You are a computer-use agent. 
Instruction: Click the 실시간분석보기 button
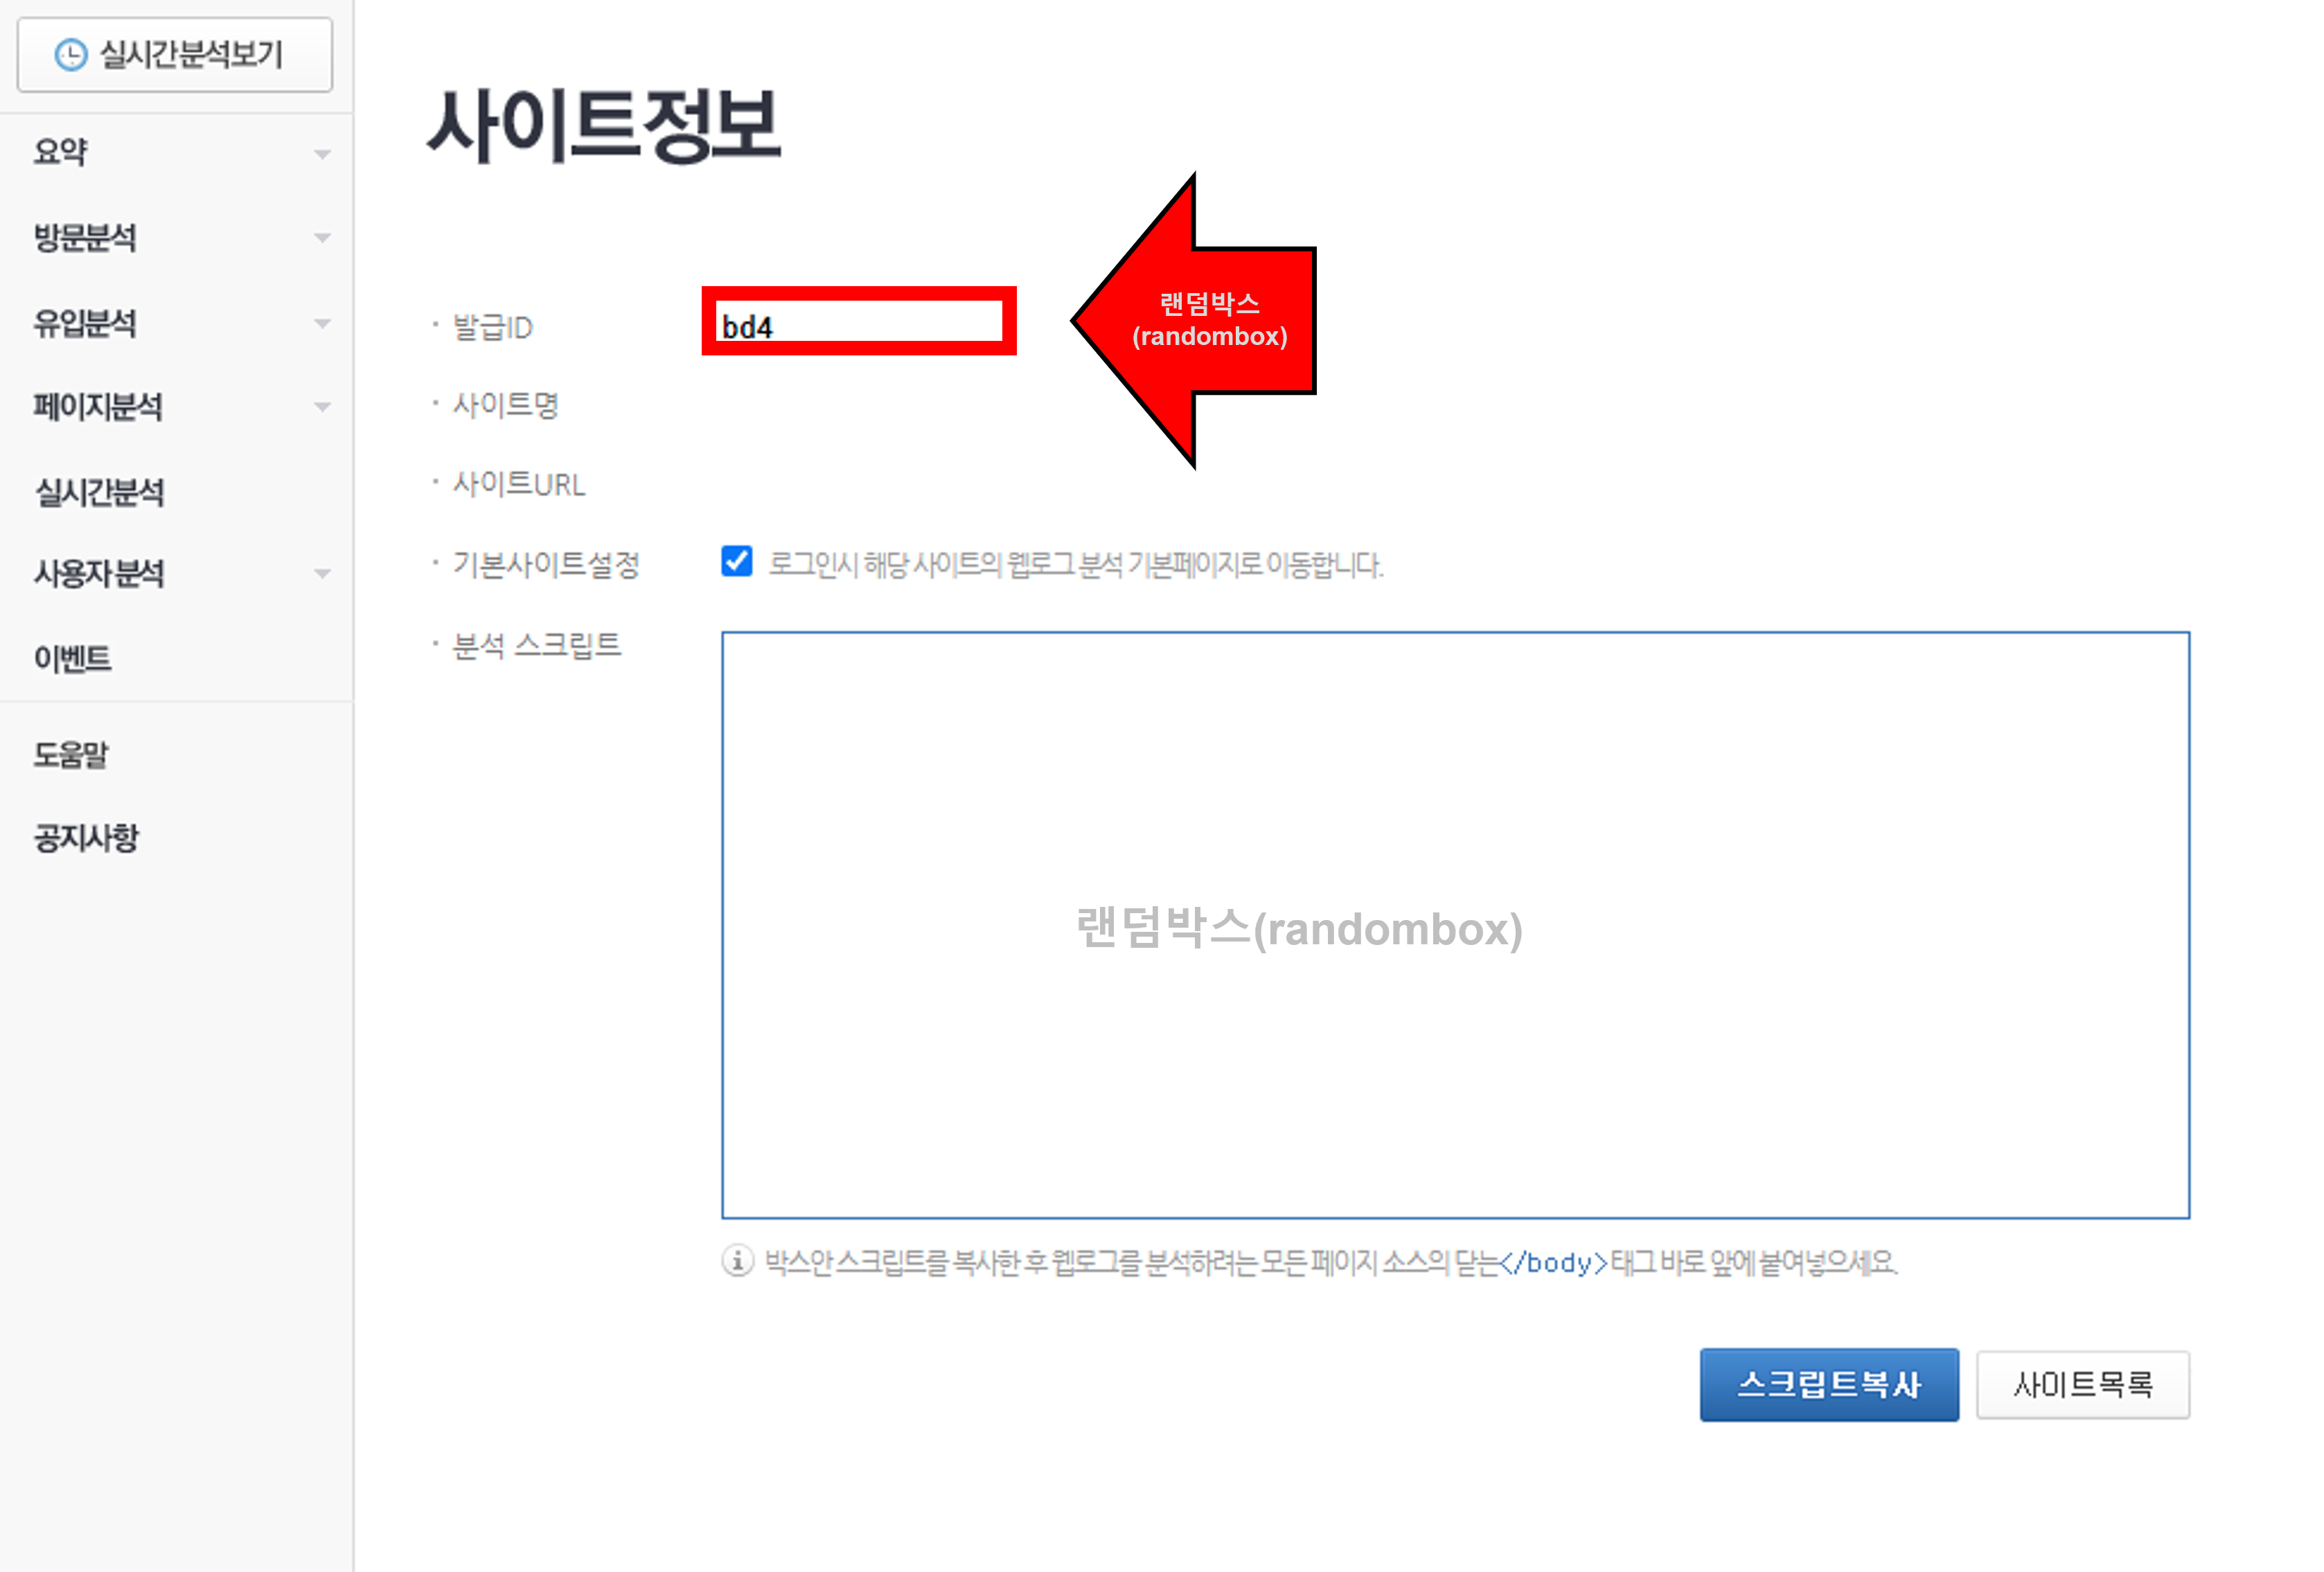click(174, 55)
